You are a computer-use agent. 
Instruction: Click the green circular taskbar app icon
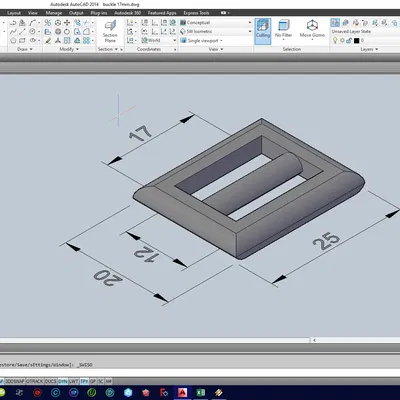[92, 392]
